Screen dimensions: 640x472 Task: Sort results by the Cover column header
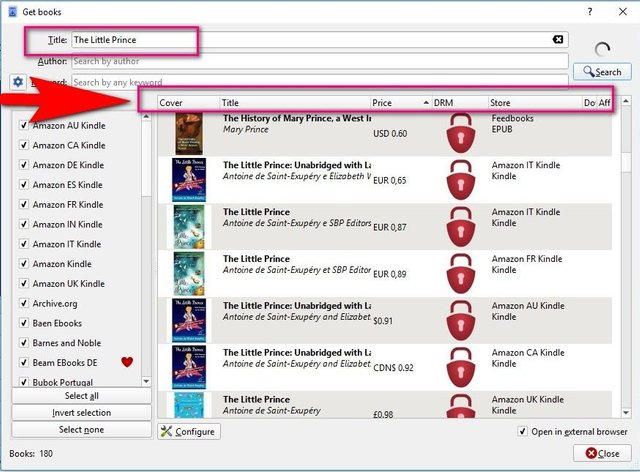(189, 102)
